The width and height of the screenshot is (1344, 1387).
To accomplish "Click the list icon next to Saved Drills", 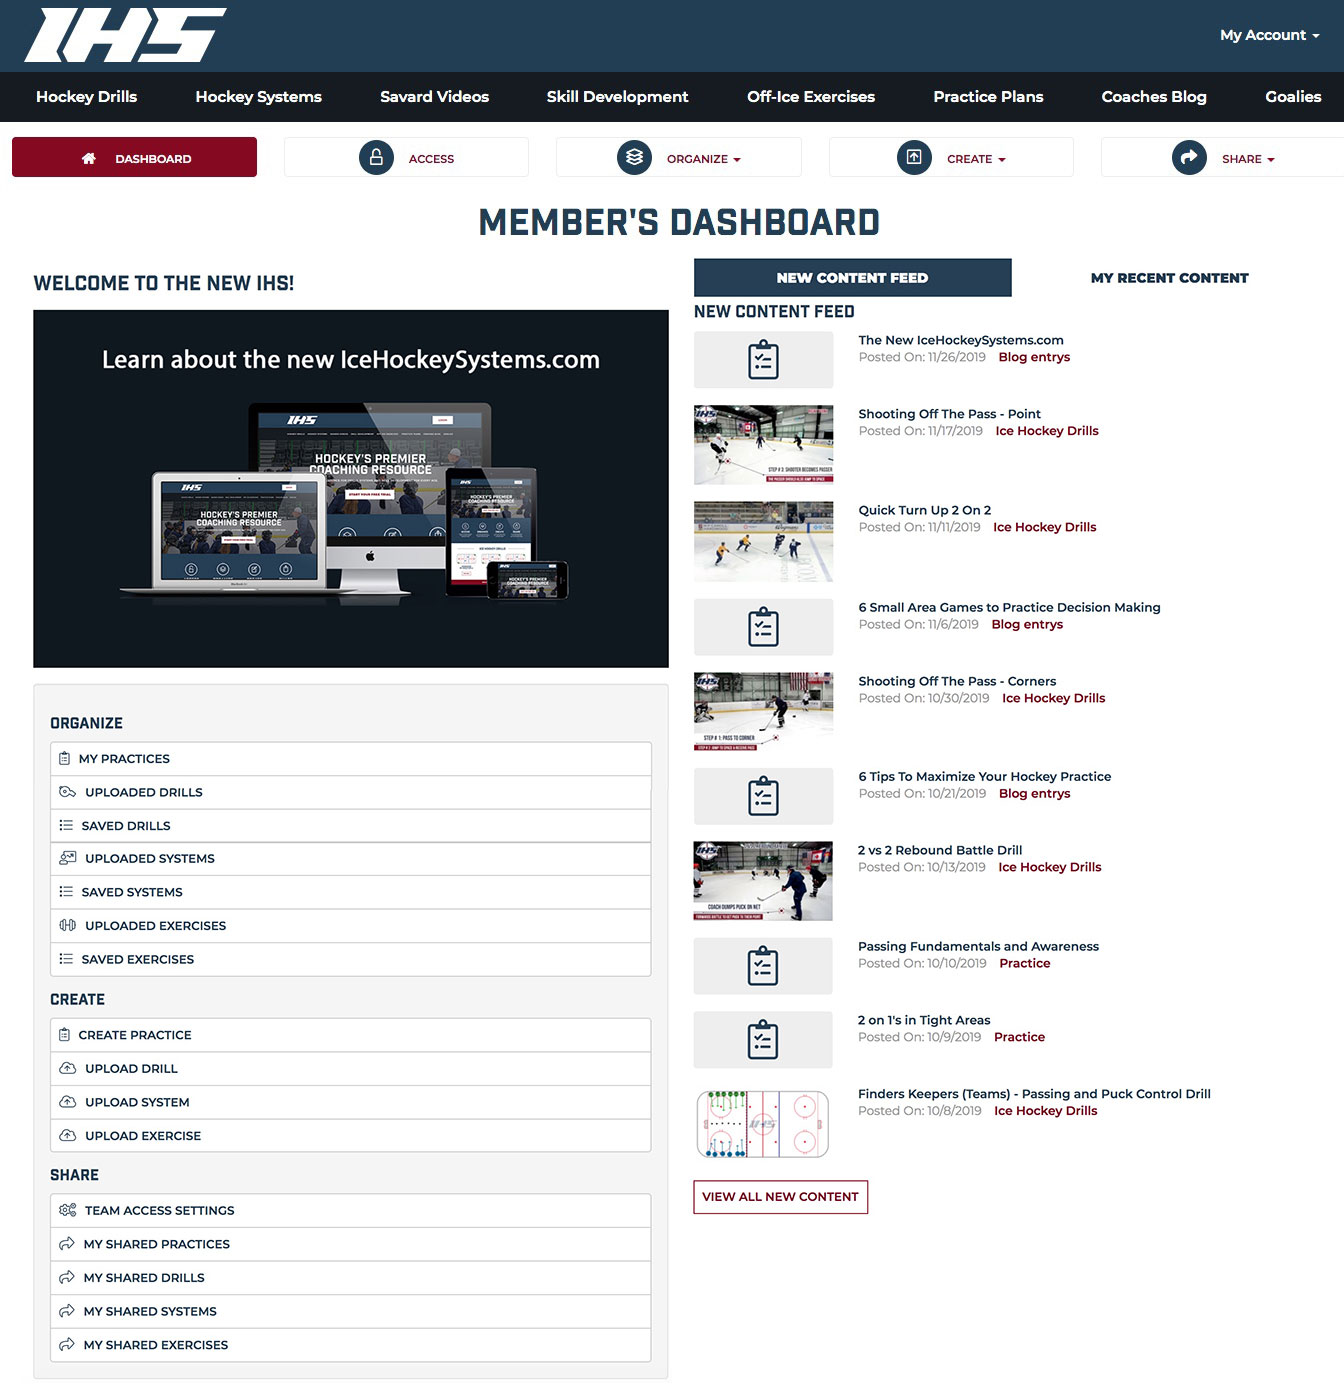I will (x=66, y=826).
